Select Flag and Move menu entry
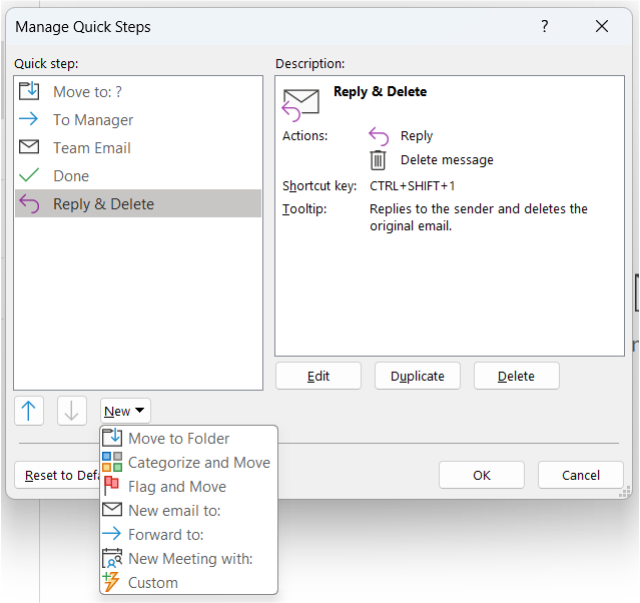 (176, 486)
